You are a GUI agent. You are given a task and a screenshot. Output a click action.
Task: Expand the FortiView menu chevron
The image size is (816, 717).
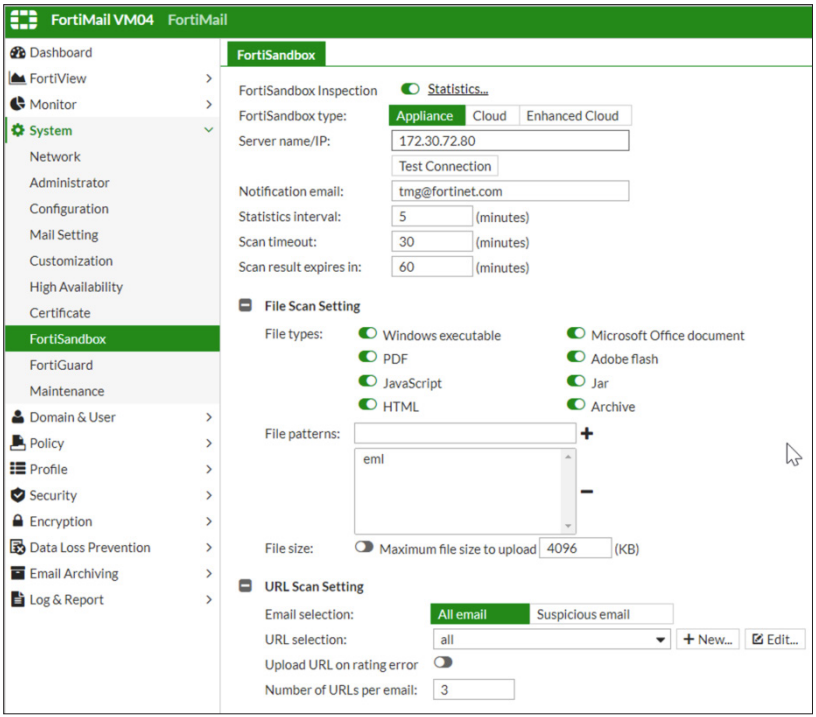(209, 79)
